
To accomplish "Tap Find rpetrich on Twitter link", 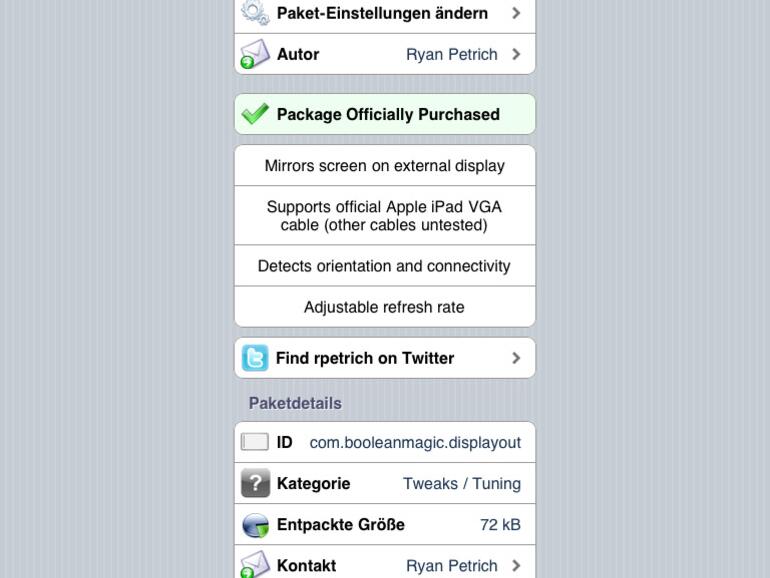I will (x=365, y=358).
